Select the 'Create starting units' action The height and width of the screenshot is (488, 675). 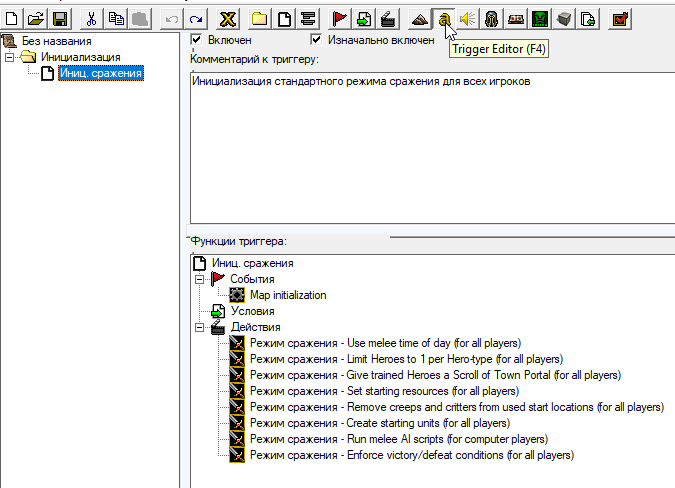(x=380, y=423)
